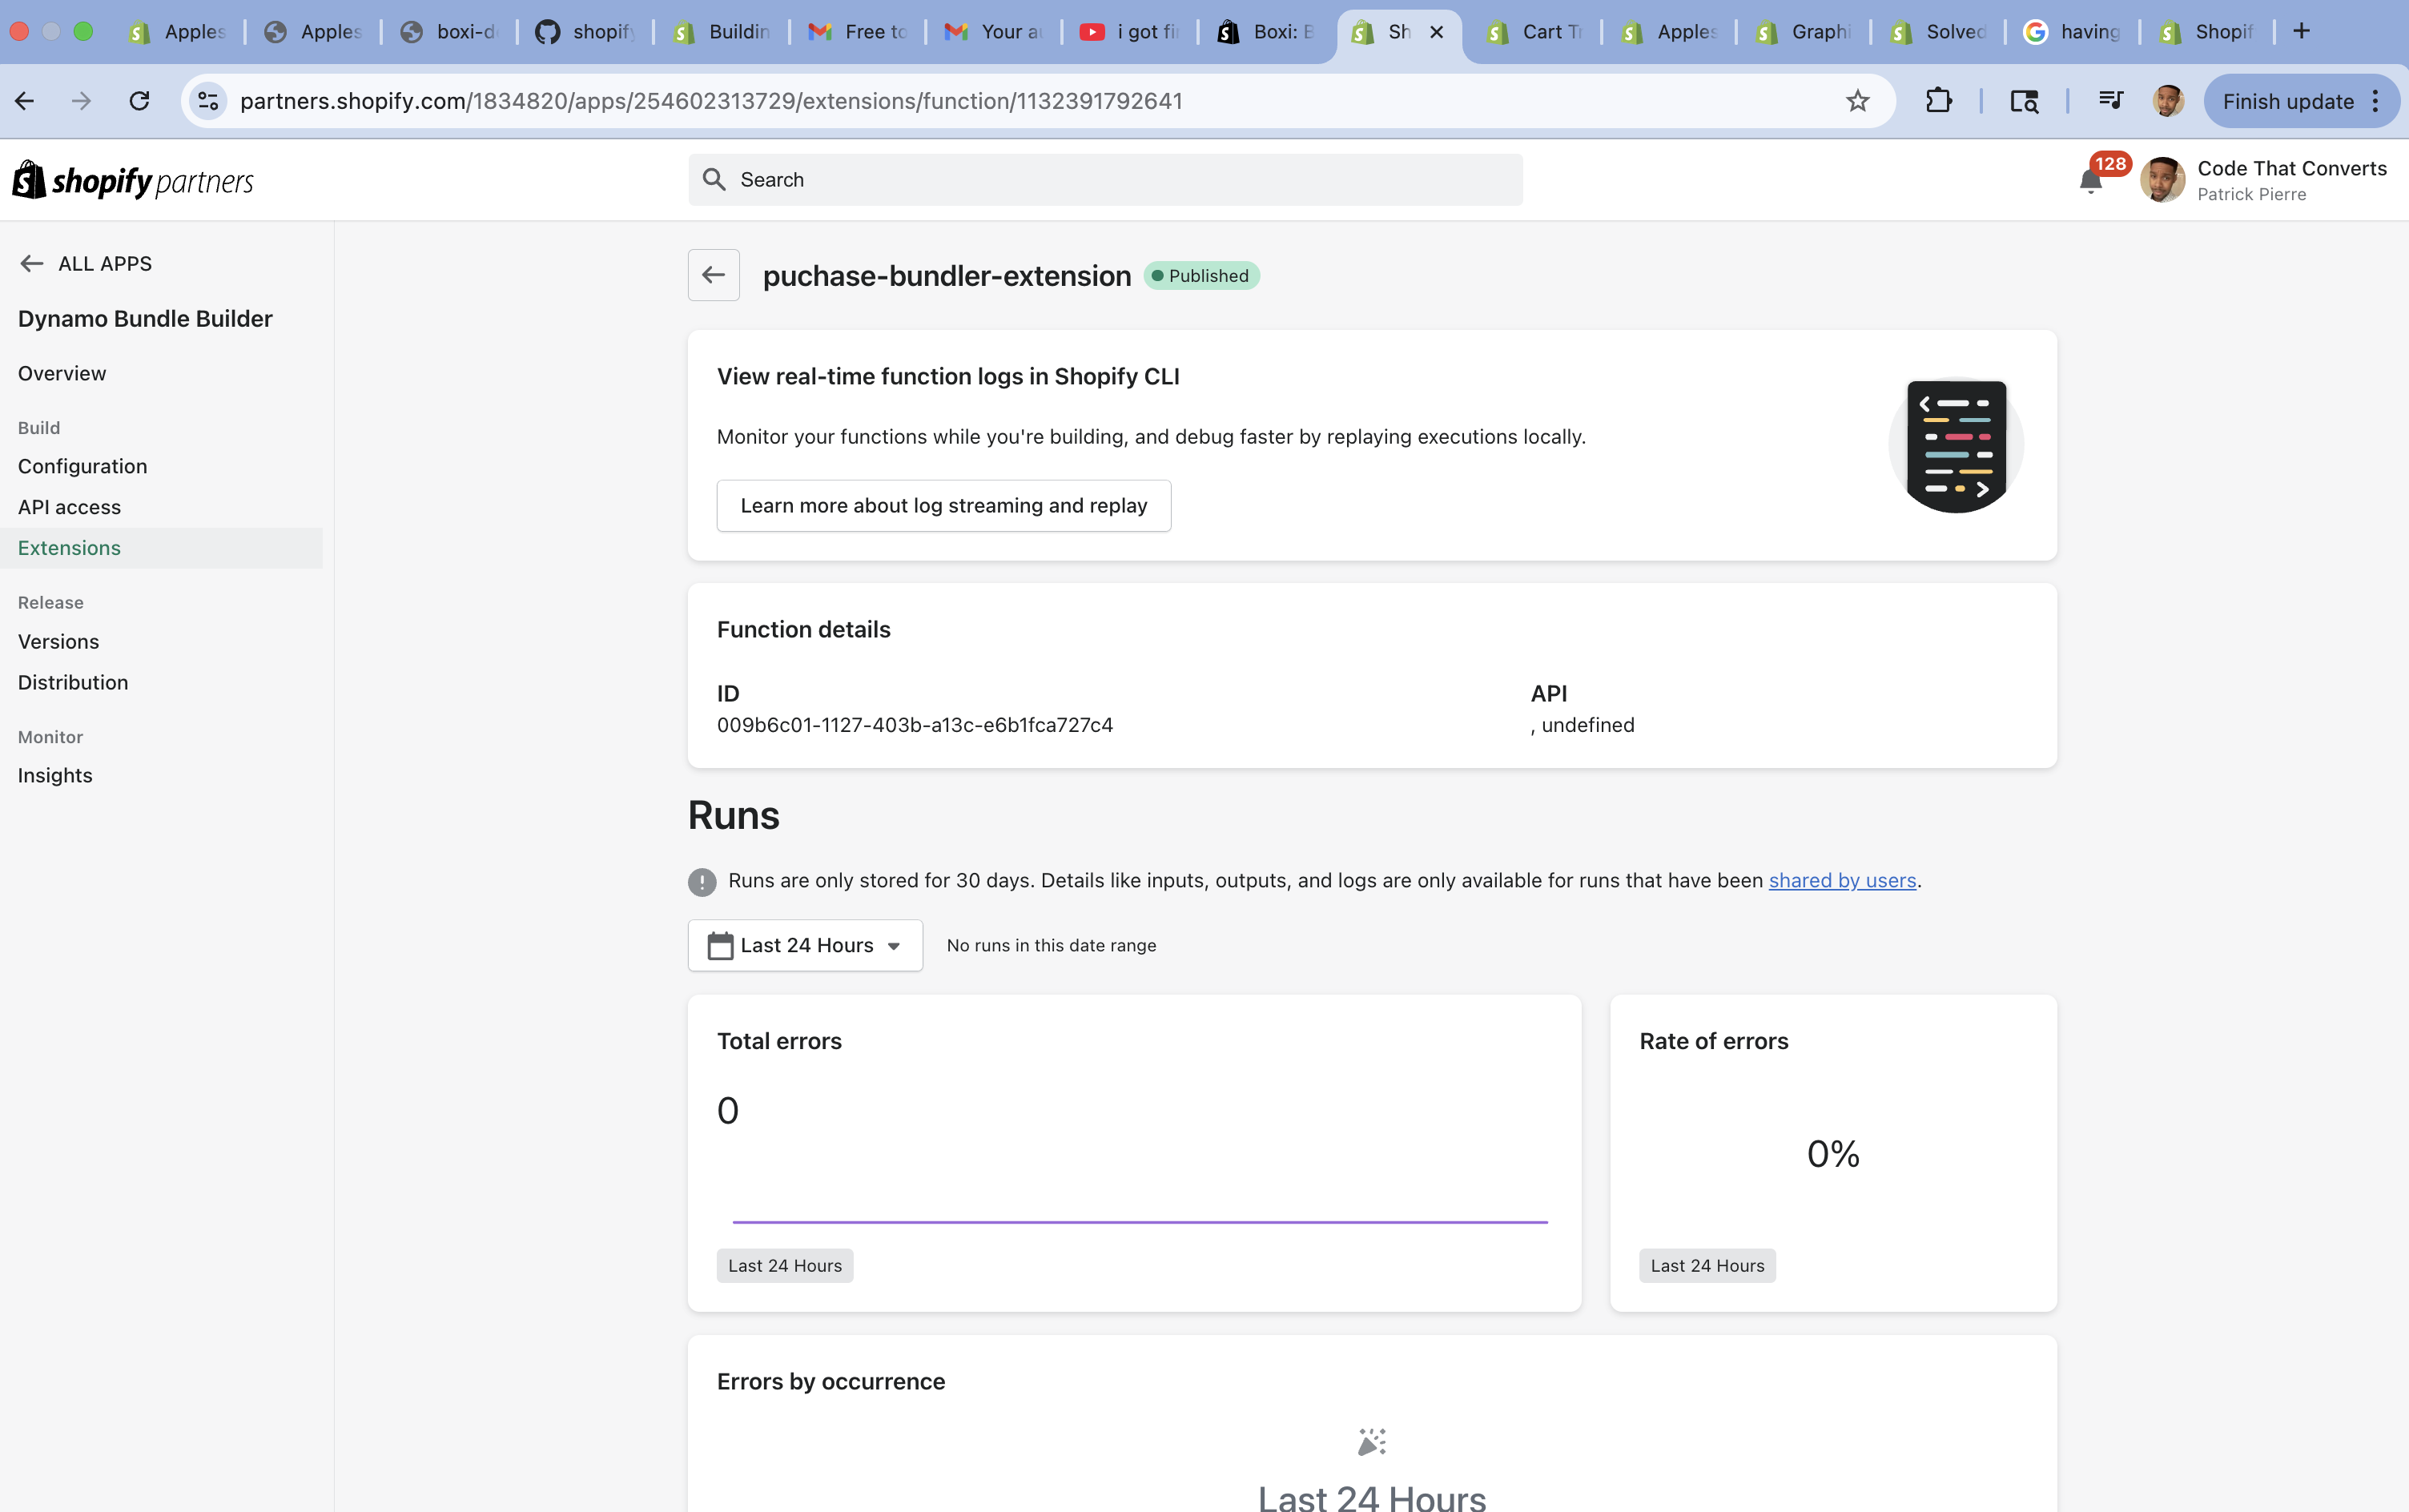
Task: Open site information icon in address bar
Action: [x=208, y=101]
